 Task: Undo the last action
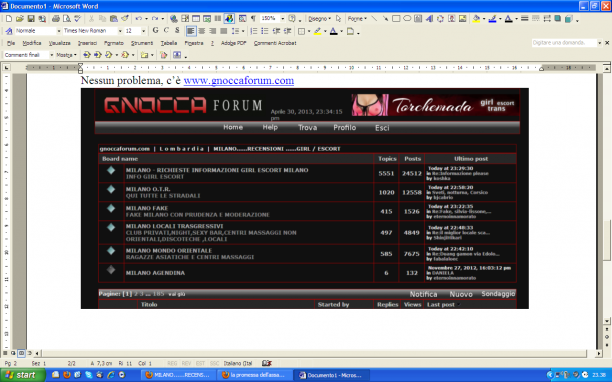[x=139, y=18]
